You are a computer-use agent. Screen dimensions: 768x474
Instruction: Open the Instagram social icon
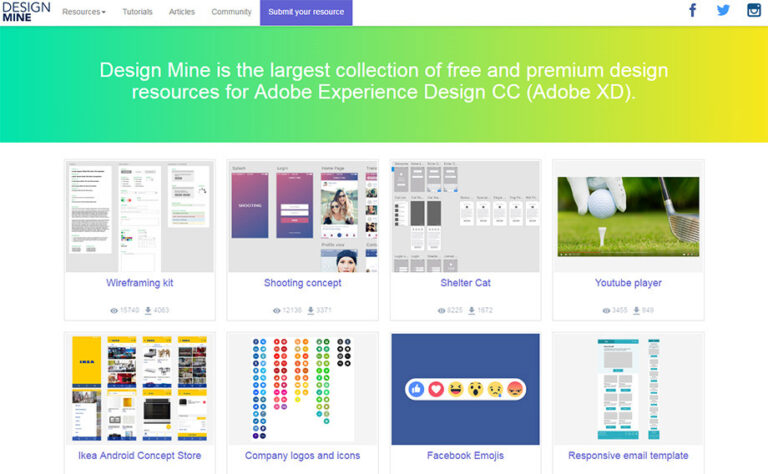[x=753, y=10]
